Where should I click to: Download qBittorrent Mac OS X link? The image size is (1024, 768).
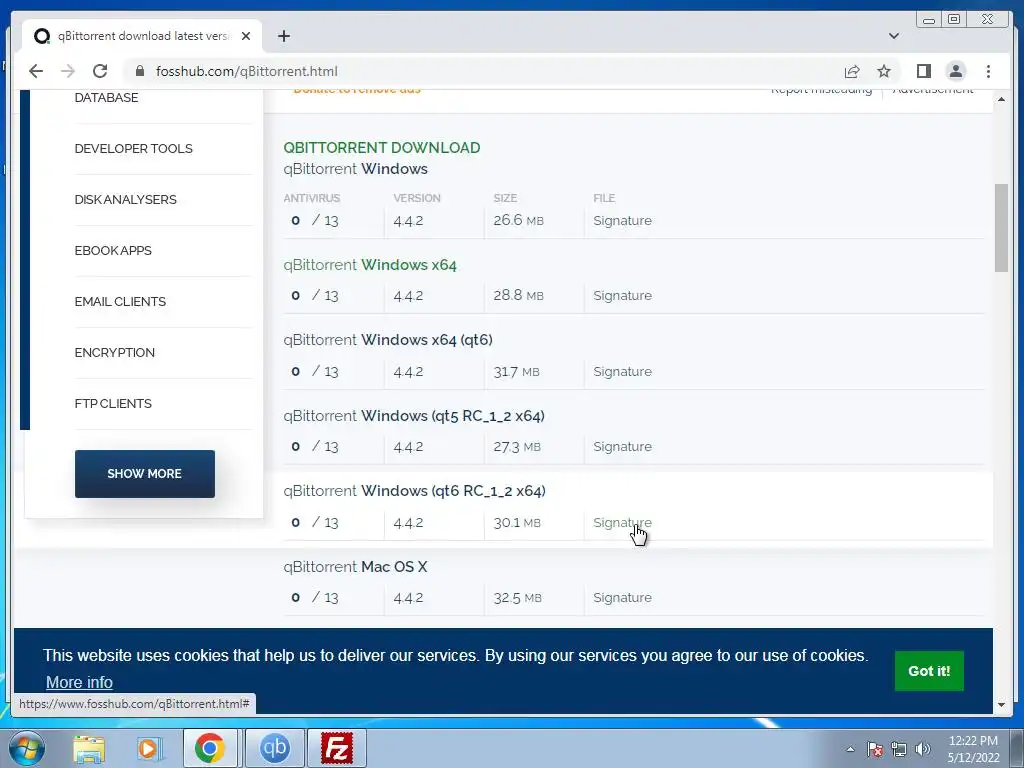click(x=355, y=566)
